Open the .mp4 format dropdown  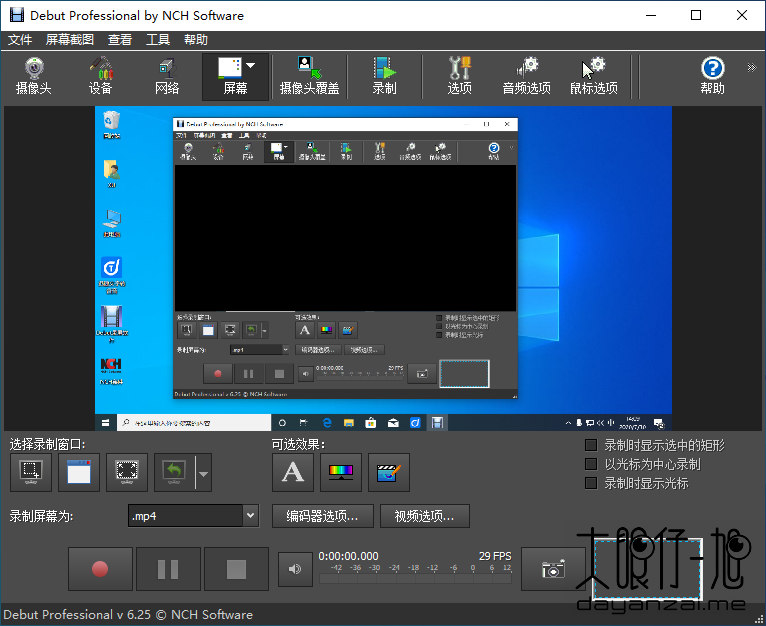(193, 516)
